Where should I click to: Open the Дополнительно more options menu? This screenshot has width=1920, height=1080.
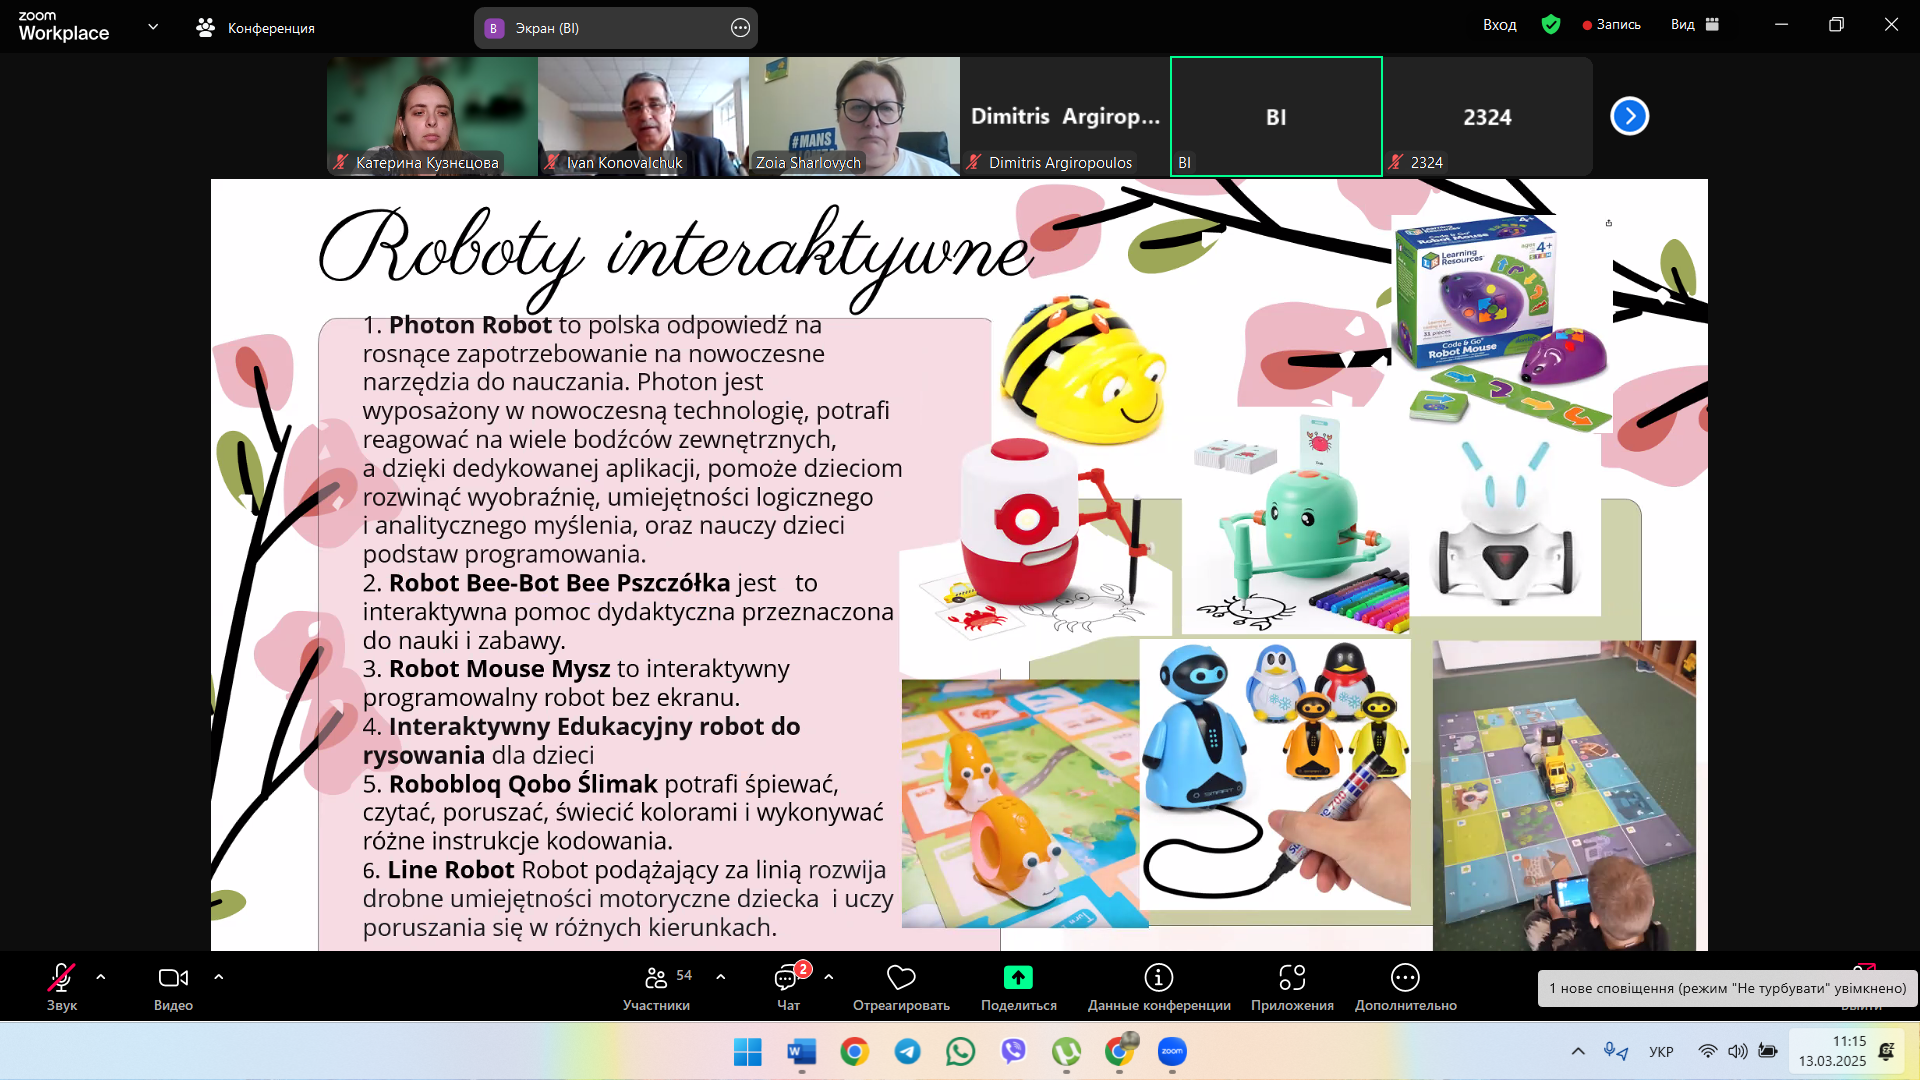point(1405,986)
